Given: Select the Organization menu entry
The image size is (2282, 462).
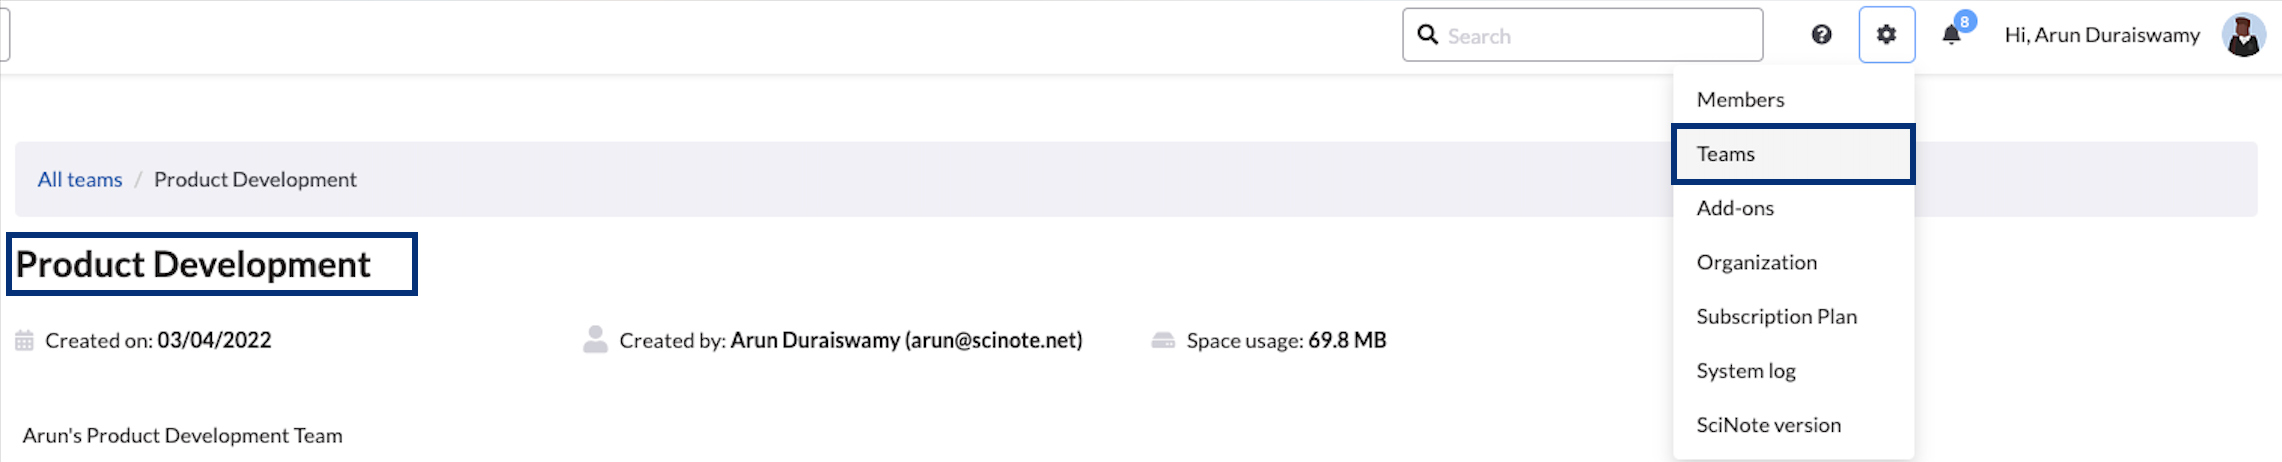Looking at the screenshot, I should pos(1756,262).
